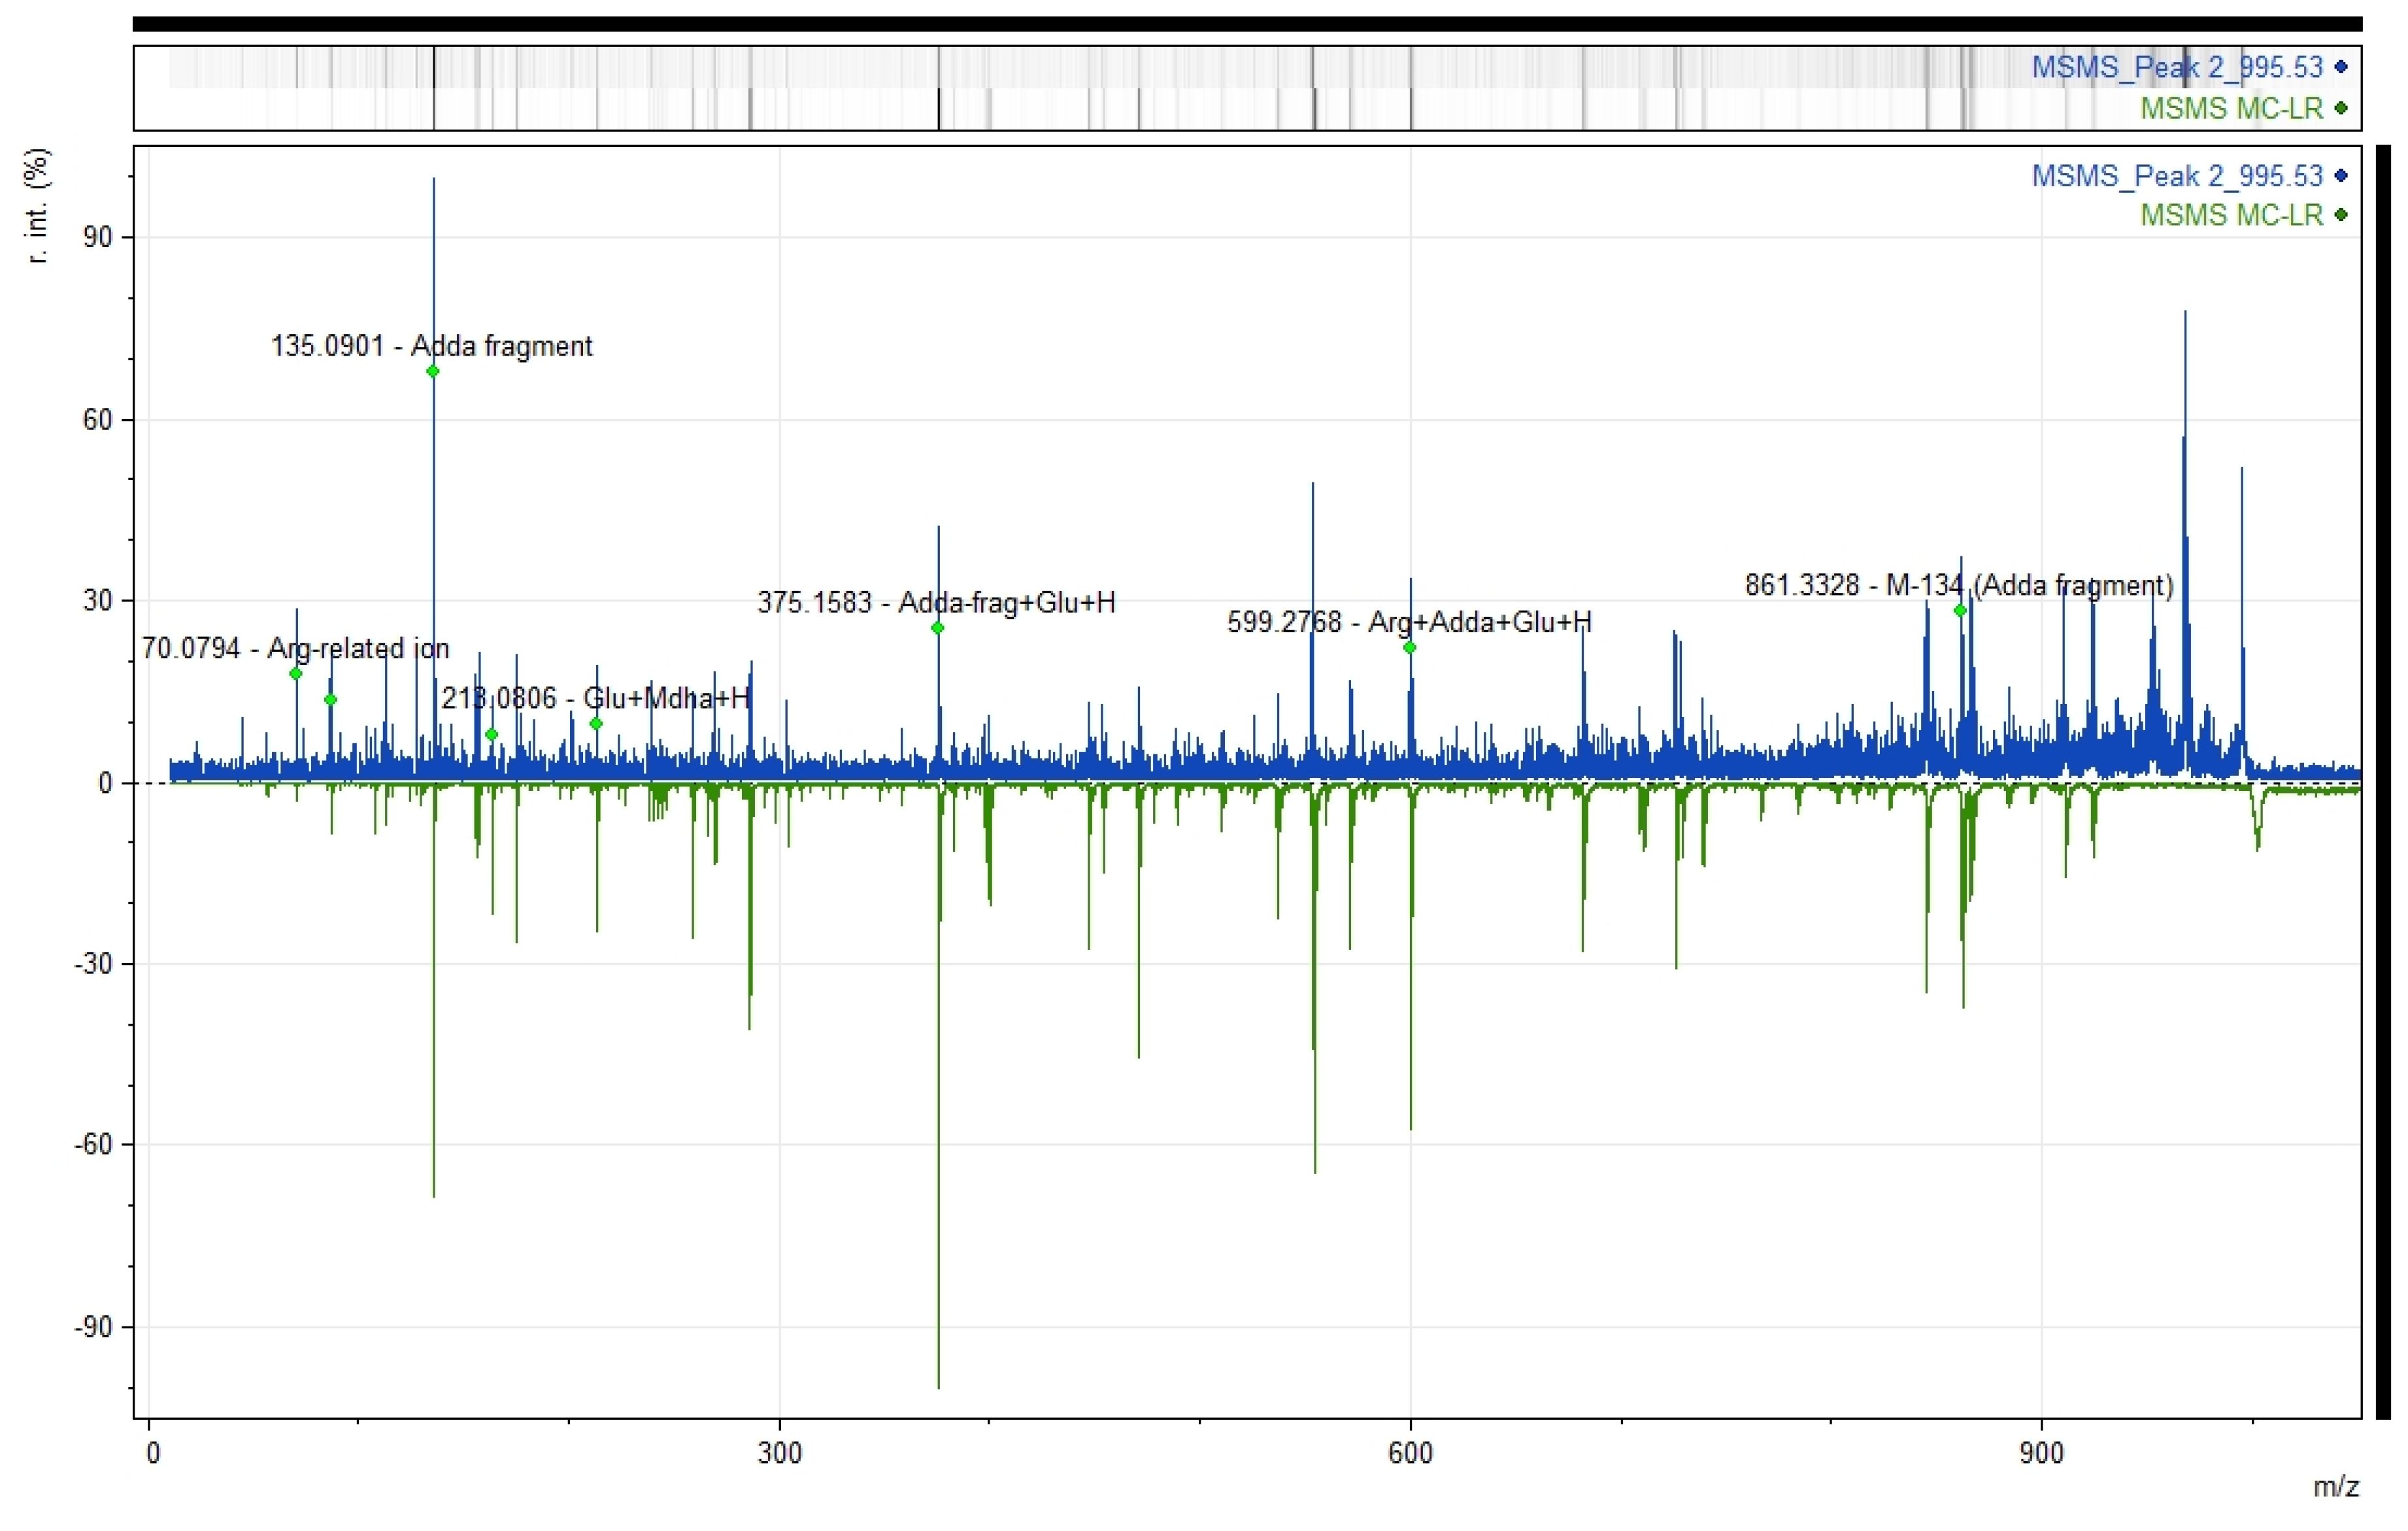
Task: Select MSMS MC-LR label in main plot legend
Action: (x=2231, y=215)
